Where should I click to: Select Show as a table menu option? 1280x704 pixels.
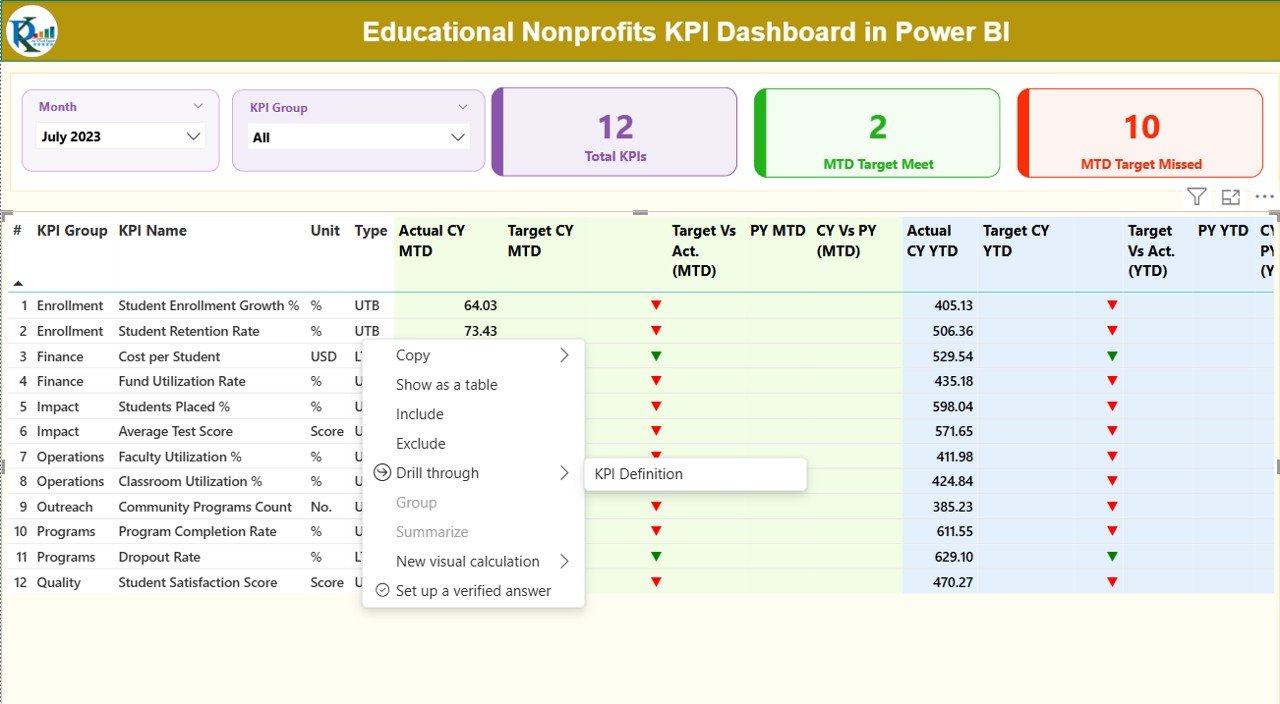point(446,384)
